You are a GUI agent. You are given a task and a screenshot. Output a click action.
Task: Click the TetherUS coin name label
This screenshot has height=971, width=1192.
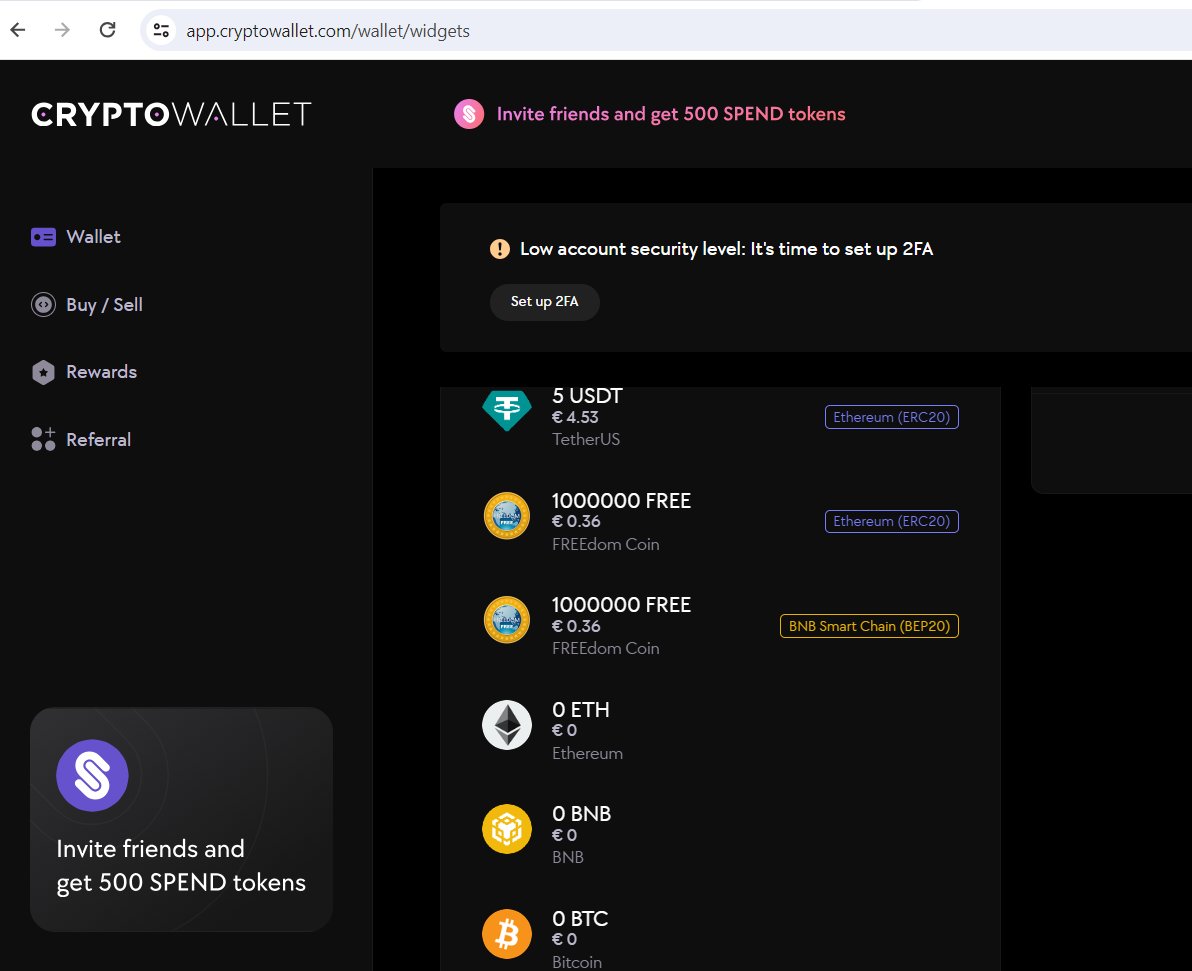click(x=586, y=439)
